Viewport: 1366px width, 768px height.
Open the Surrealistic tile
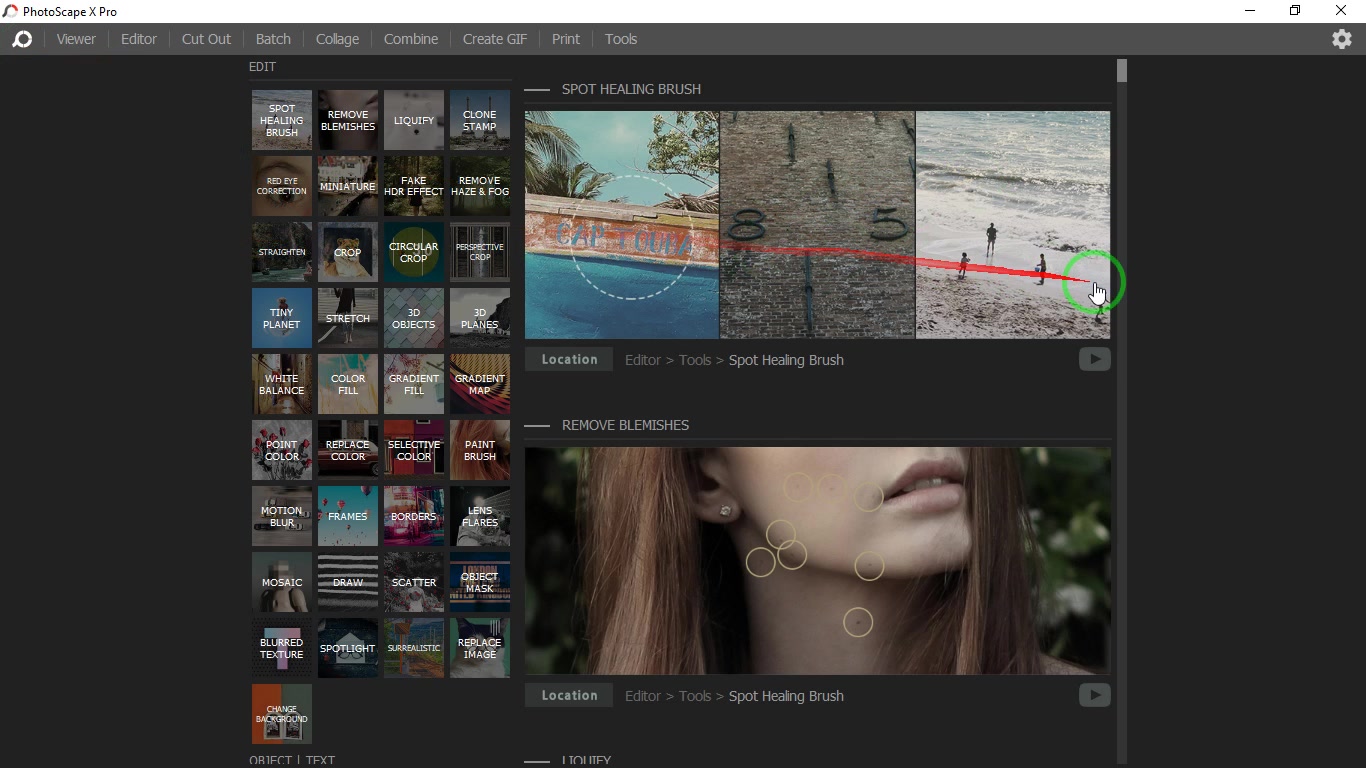tap(414, 648)
